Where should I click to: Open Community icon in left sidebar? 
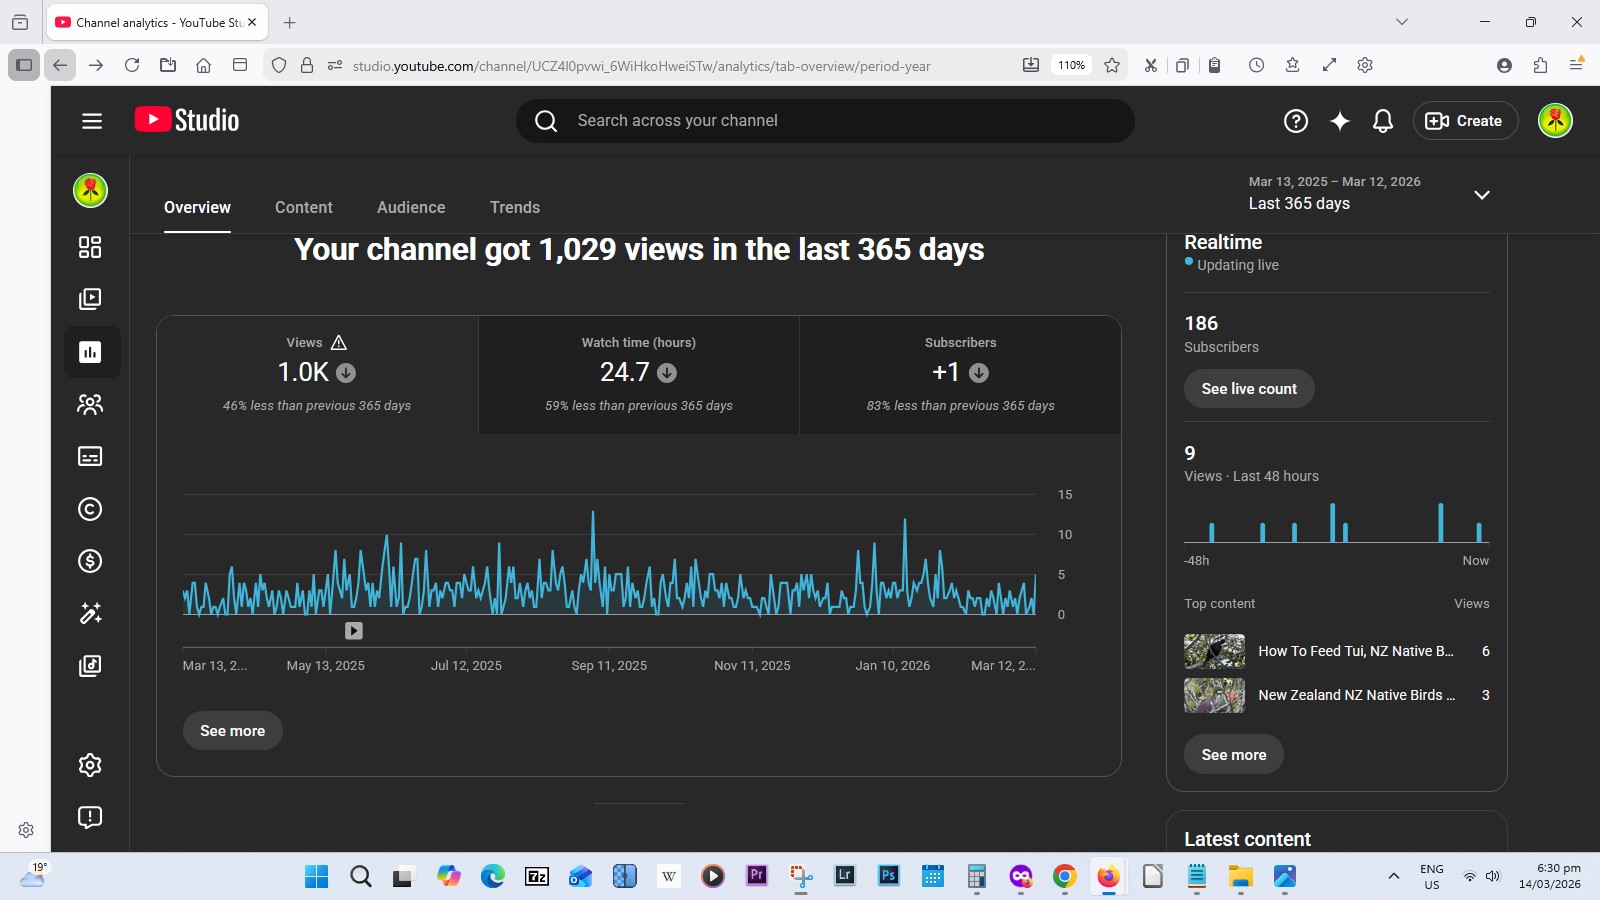90,404
